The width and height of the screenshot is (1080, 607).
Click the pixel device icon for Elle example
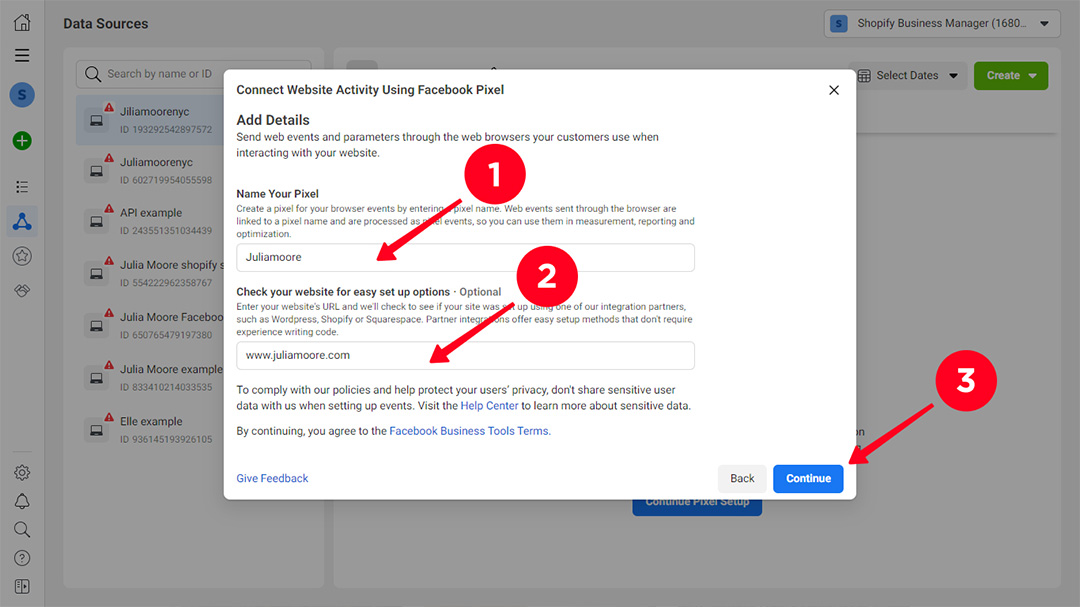click(96, 431)
